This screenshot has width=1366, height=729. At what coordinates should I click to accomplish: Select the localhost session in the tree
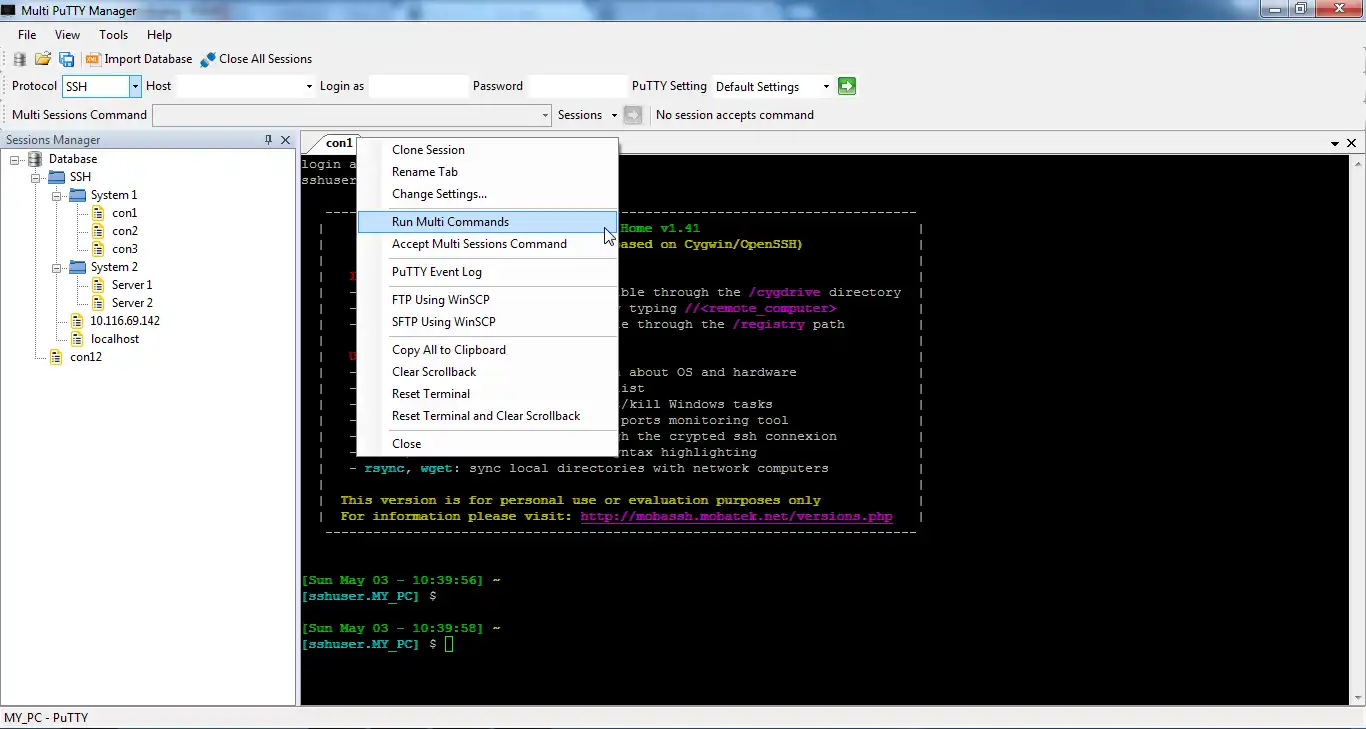[114, 339]
